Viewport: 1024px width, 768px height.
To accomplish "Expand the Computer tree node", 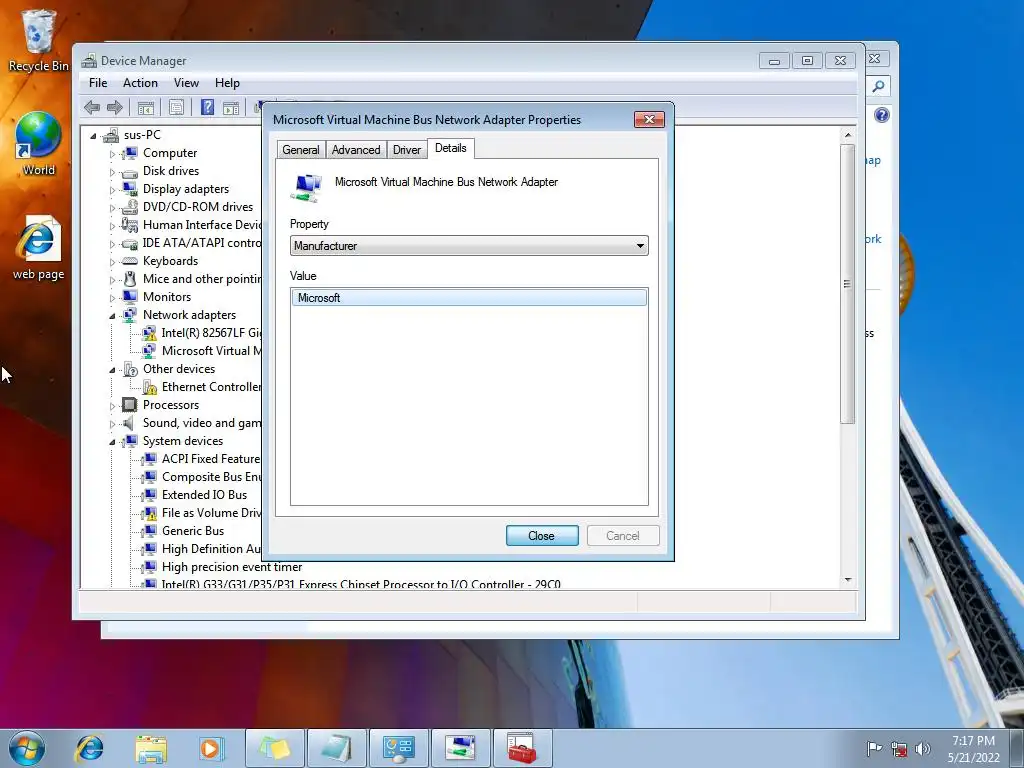I will coord(112,154).
